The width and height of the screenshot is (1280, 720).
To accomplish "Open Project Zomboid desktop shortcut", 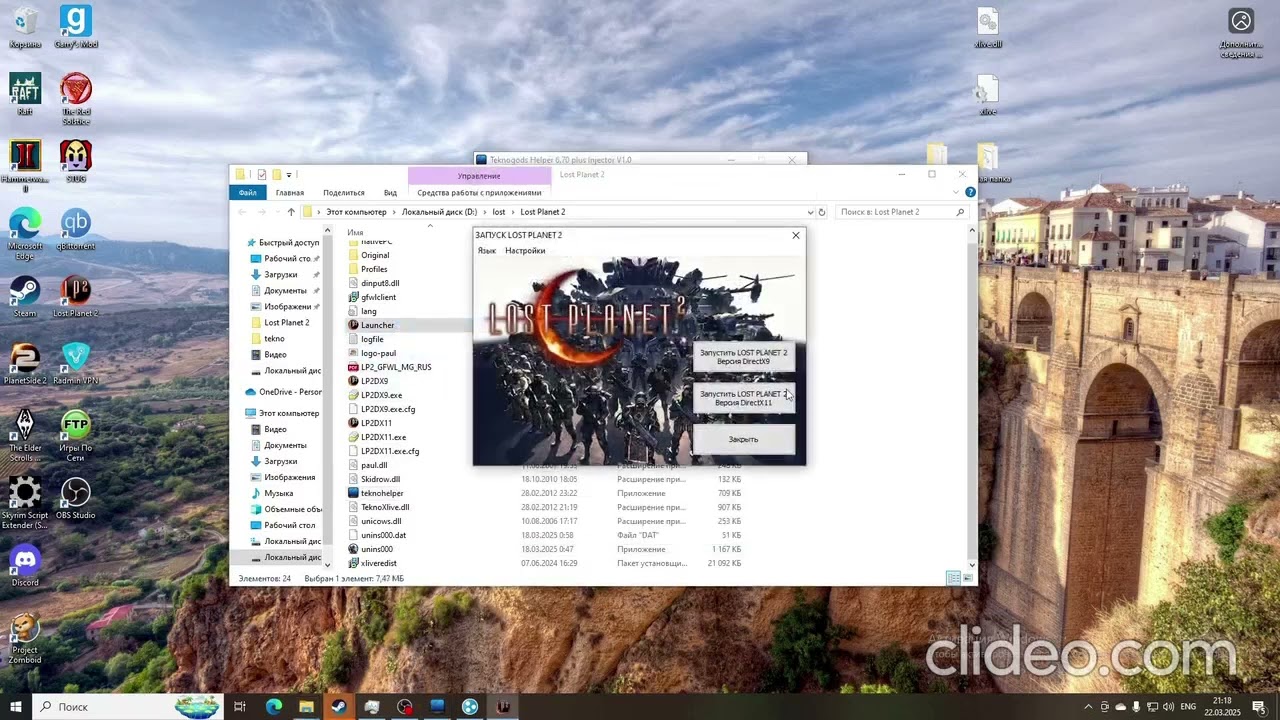I will (25, 638).
